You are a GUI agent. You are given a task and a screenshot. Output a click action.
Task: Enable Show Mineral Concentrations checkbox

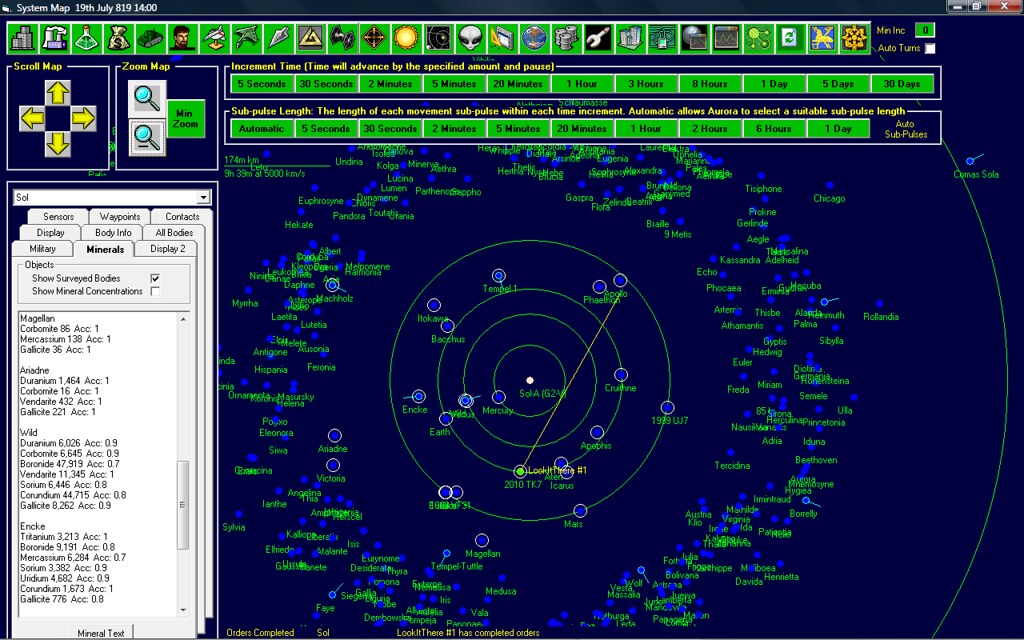(155, 291)
